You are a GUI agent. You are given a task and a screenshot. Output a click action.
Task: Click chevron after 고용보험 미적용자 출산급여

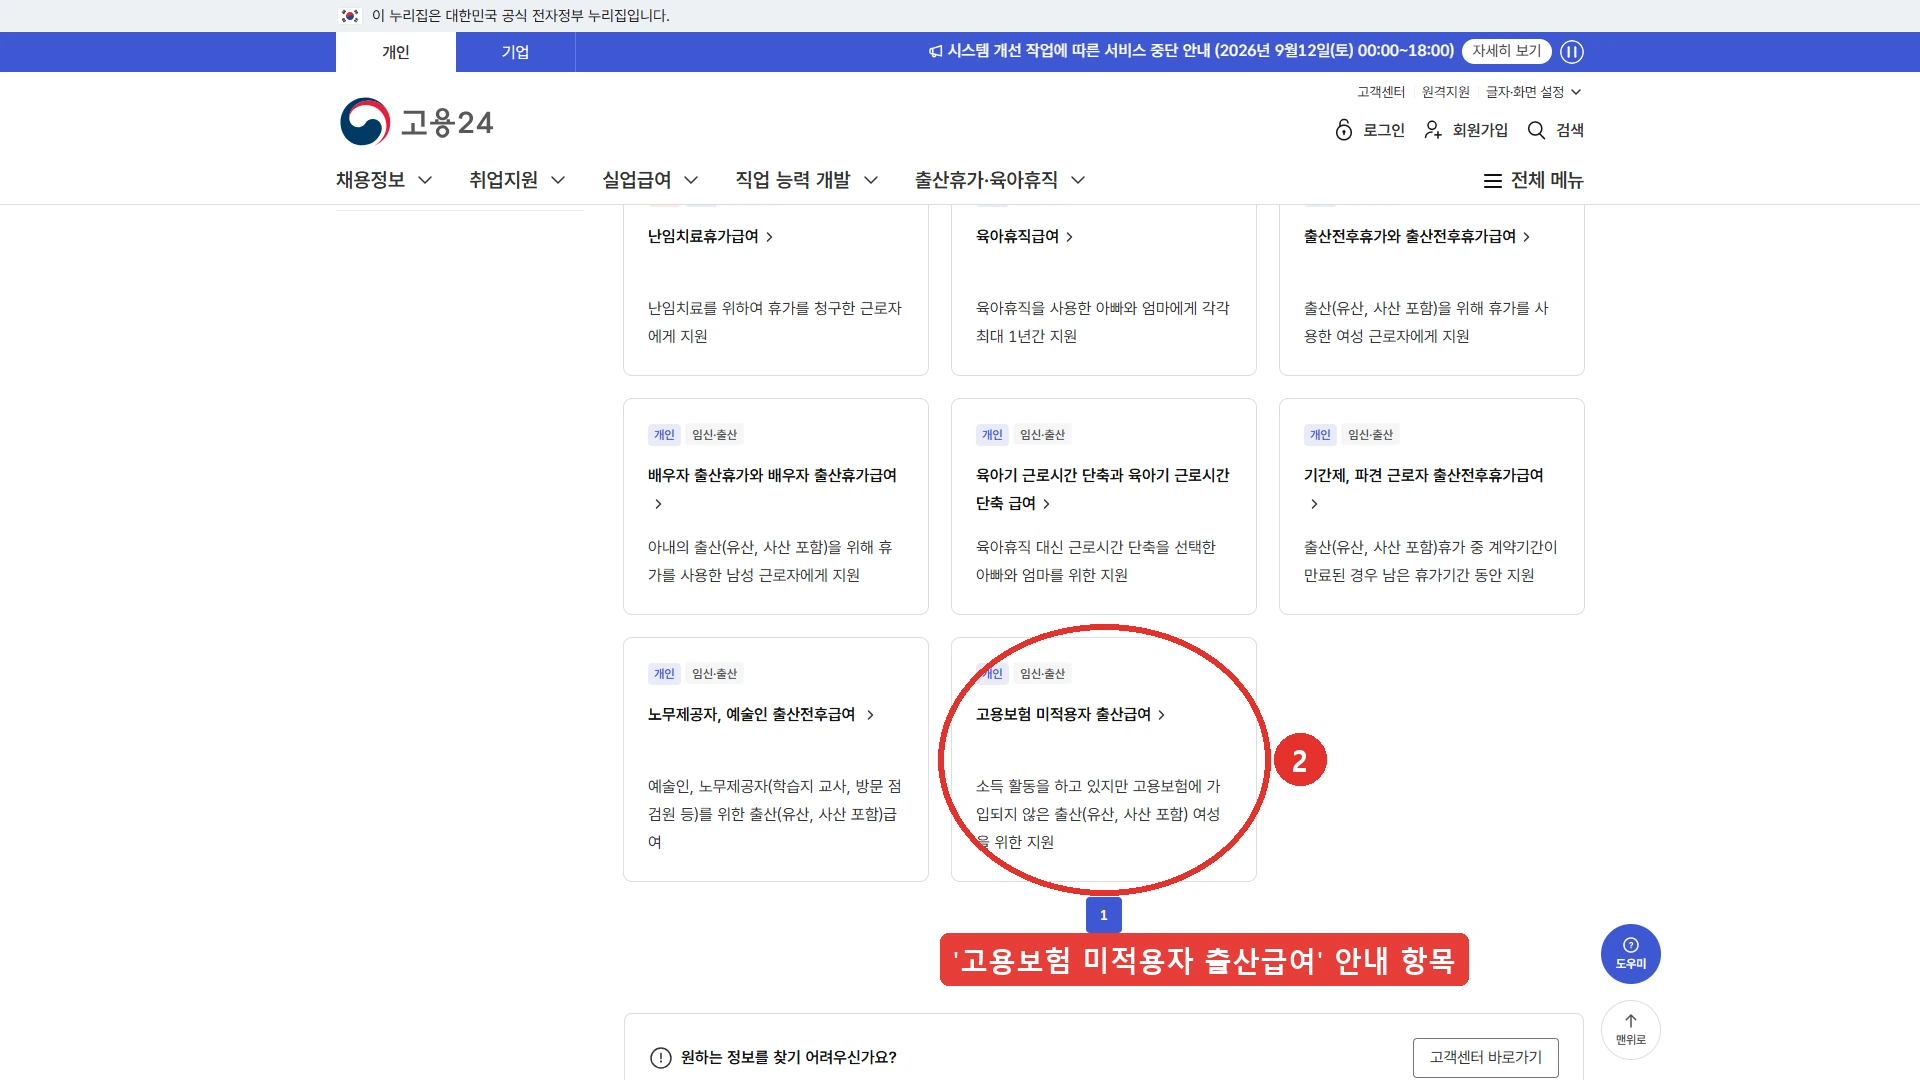1161,715
